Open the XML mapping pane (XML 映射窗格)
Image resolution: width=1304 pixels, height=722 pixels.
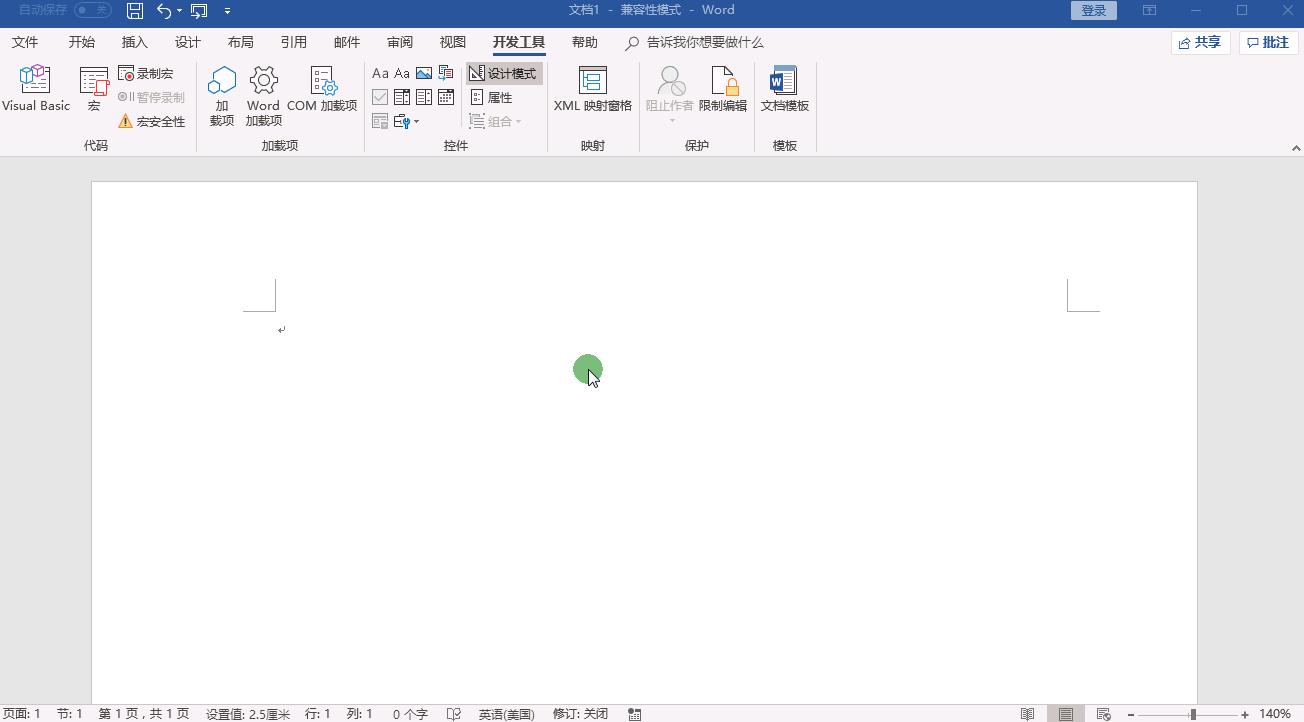pos(592,92)
